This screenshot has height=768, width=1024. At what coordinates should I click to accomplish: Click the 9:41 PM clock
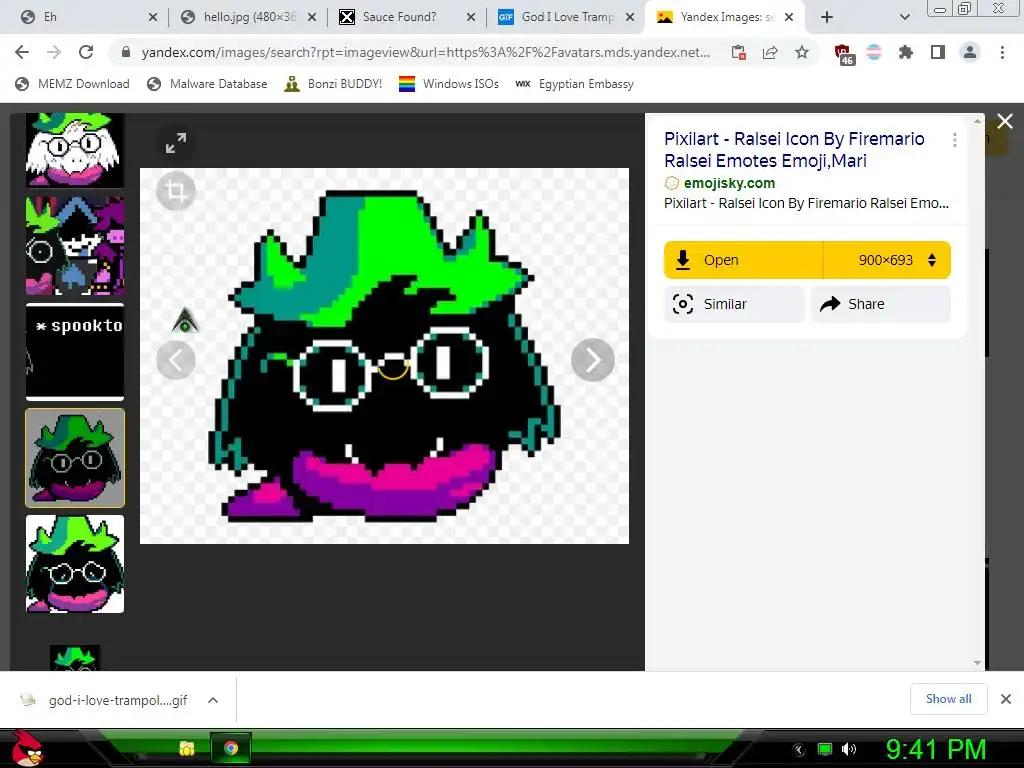pos(935,749)
